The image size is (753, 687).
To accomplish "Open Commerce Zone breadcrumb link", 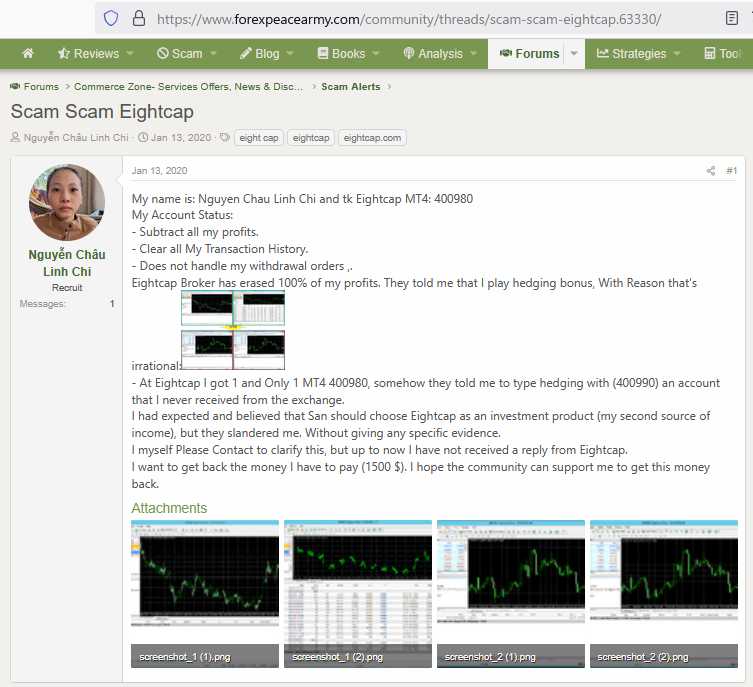I will (188, 86).
